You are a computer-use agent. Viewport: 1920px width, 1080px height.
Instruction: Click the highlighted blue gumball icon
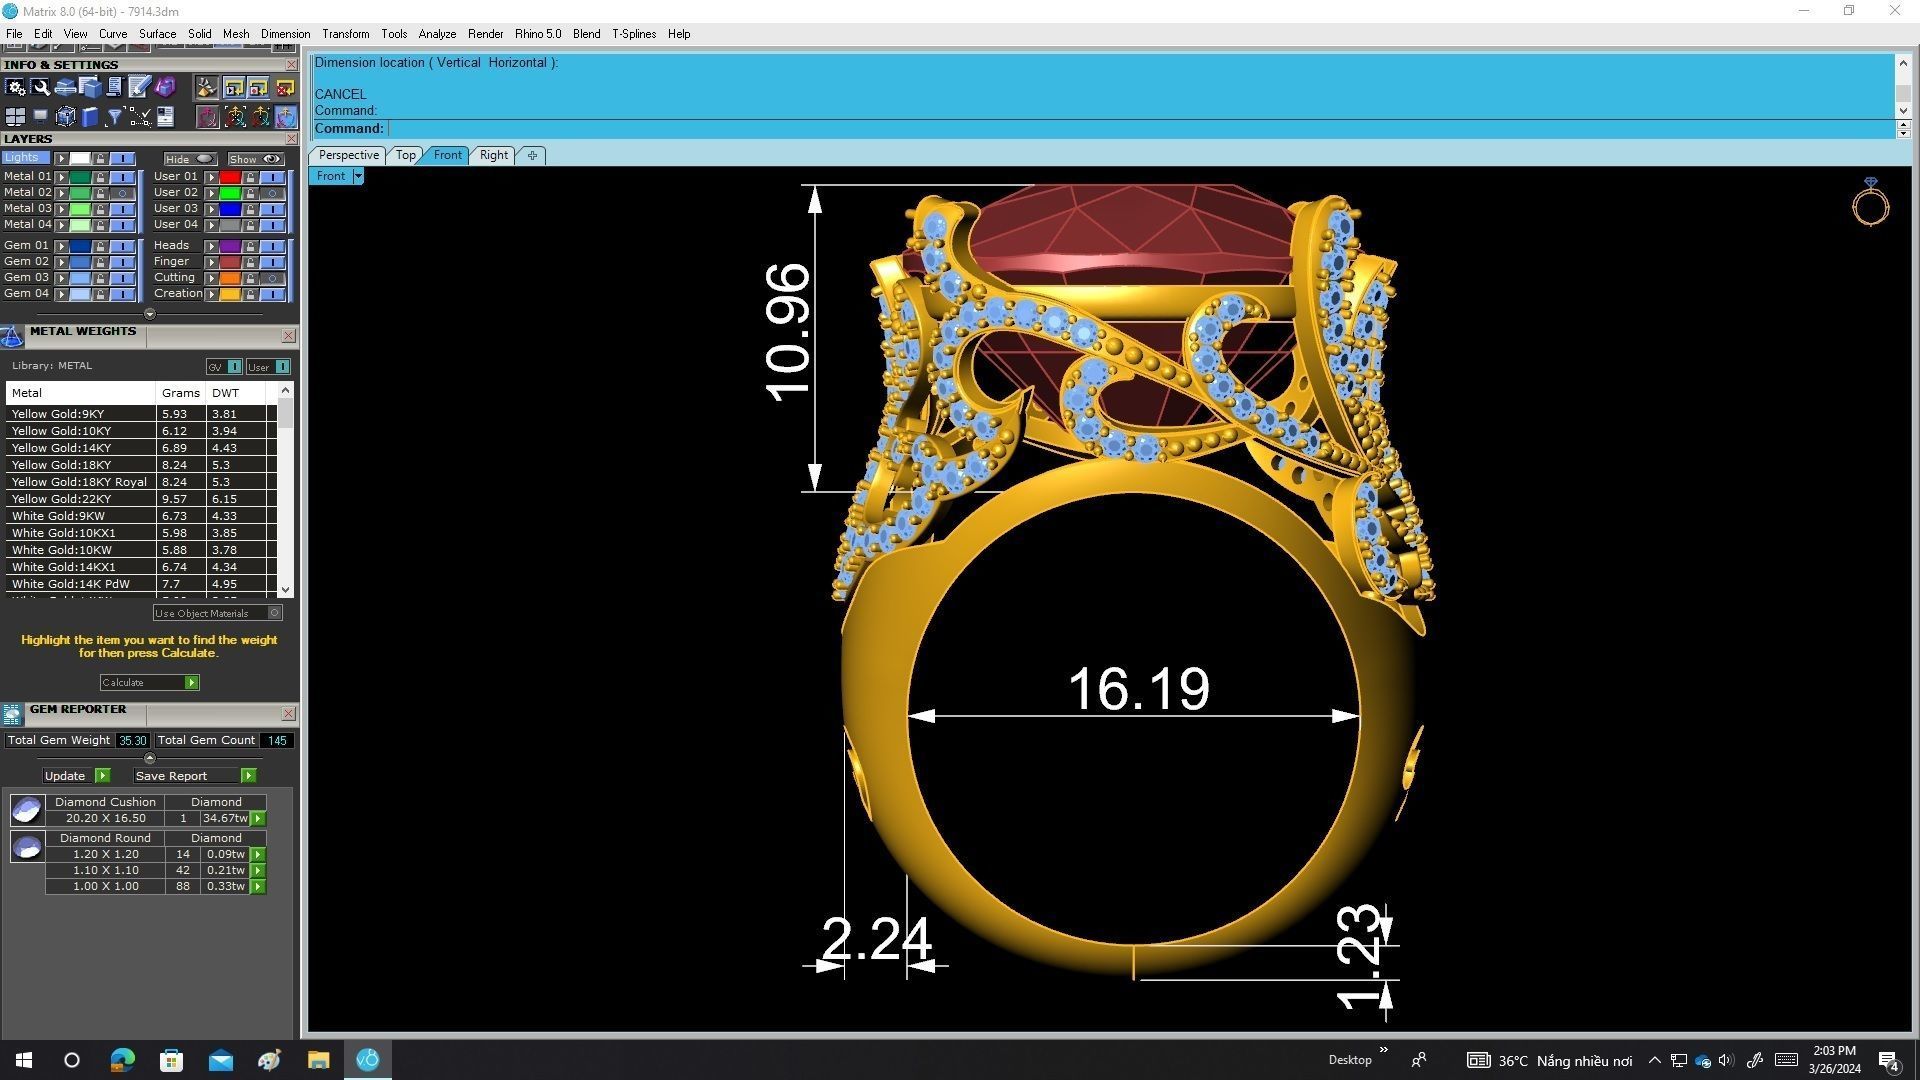click(x=284, y=117)
